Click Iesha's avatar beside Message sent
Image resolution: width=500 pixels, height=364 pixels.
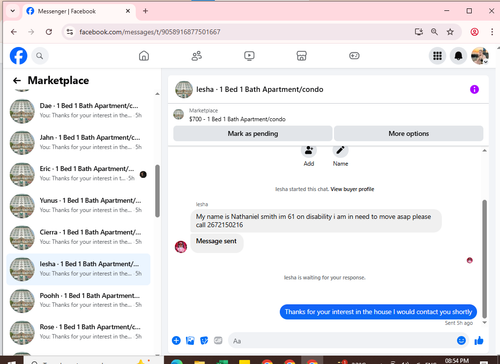181,247
